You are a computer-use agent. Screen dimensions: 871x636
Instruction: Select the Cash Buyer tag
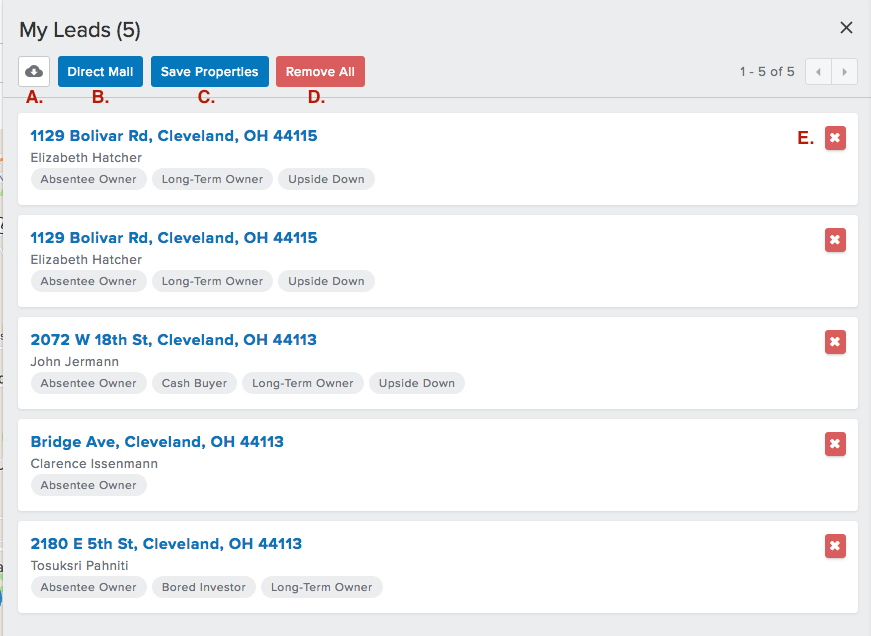click(194, 383)
